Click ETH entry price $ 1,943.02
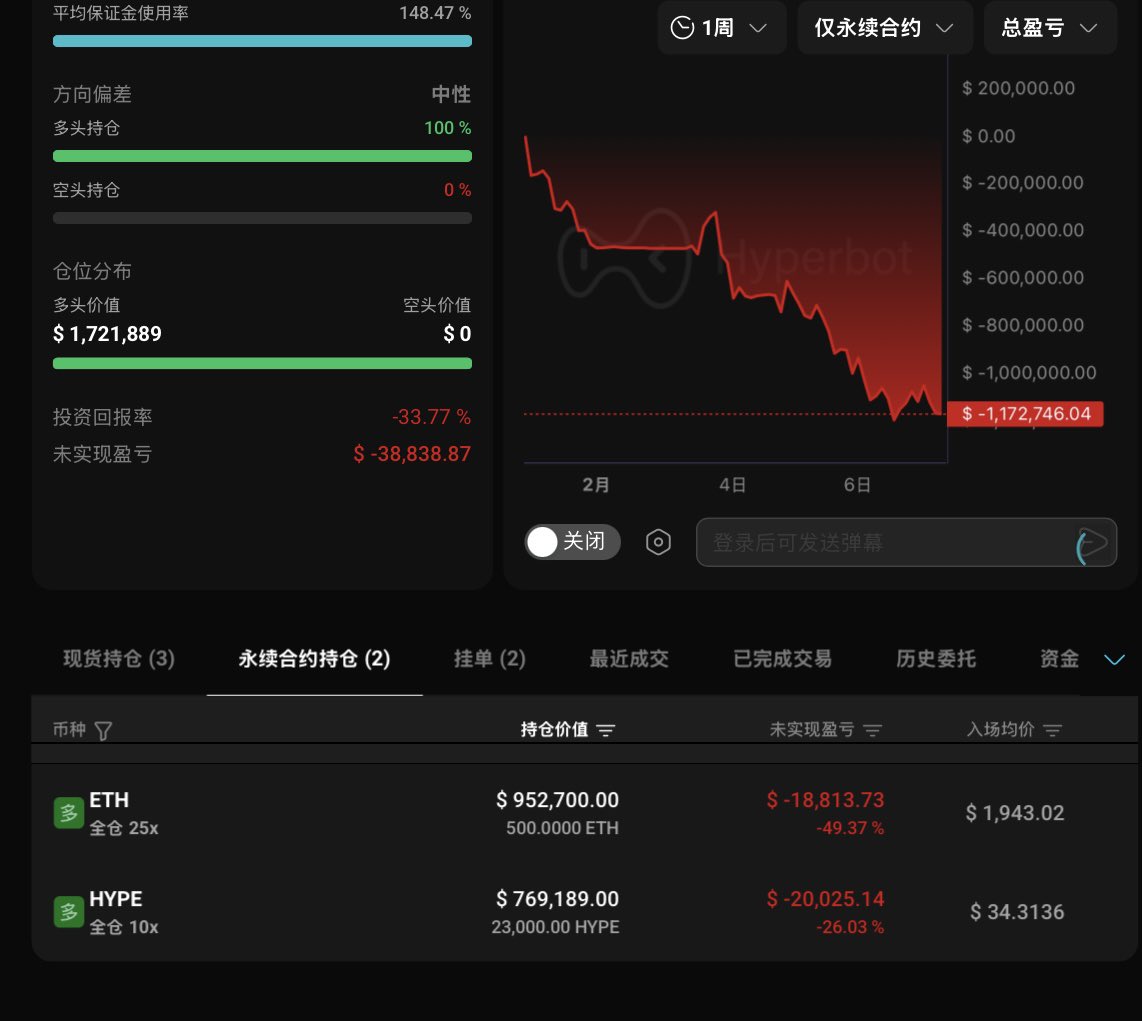The height and width of the screenshot is (1021, 1142). coord(1015,813)
